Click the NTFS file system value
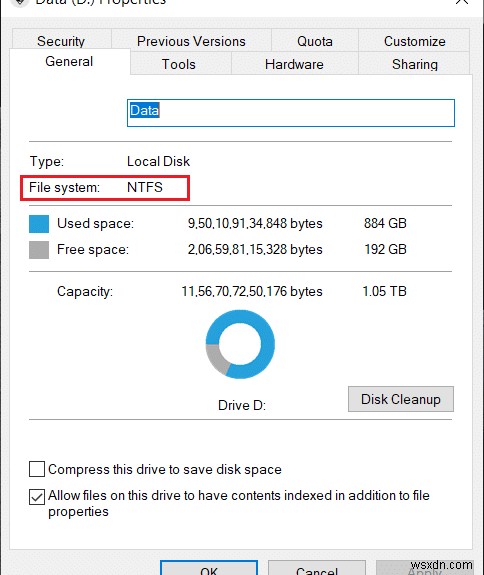The height and width of the screenshot is (575, 484). point(145,187)
